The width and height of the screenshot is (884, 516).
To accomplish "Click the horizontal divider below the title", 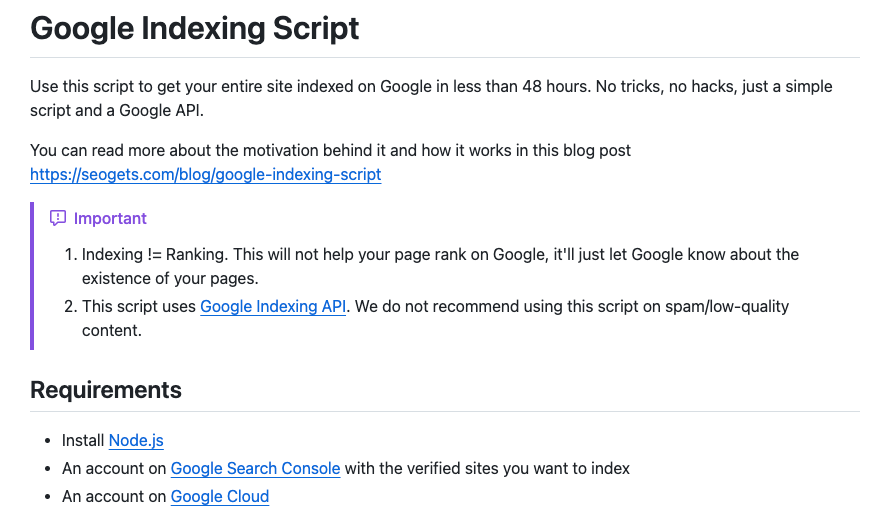I will 445,57.
